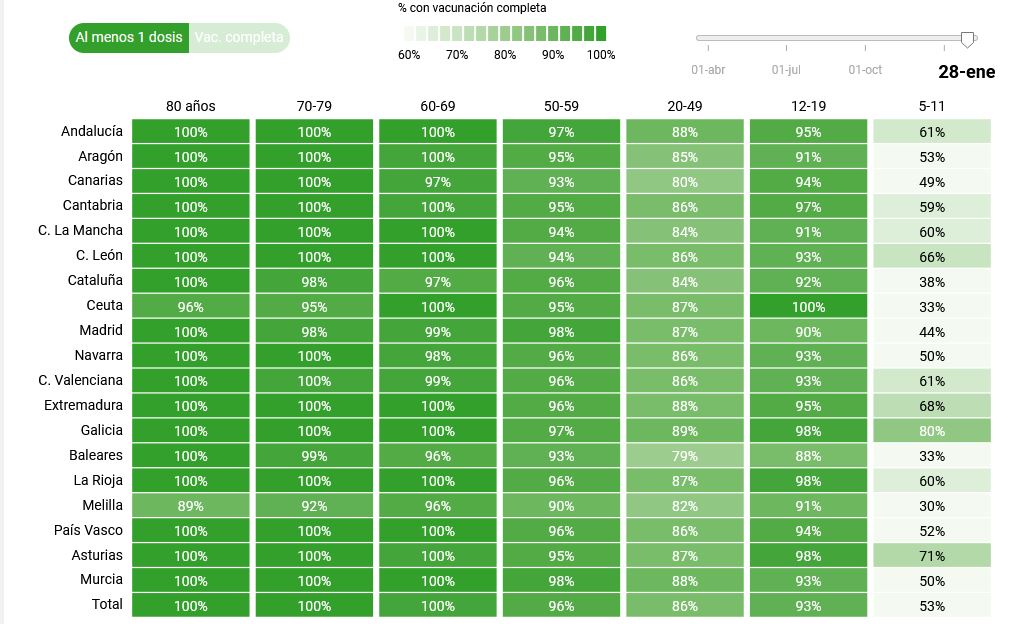The width and height of the screenshot is (1021, 624).
Task: Click Baleares' 79% cell for ages 20-49
Action: point(685,456)
